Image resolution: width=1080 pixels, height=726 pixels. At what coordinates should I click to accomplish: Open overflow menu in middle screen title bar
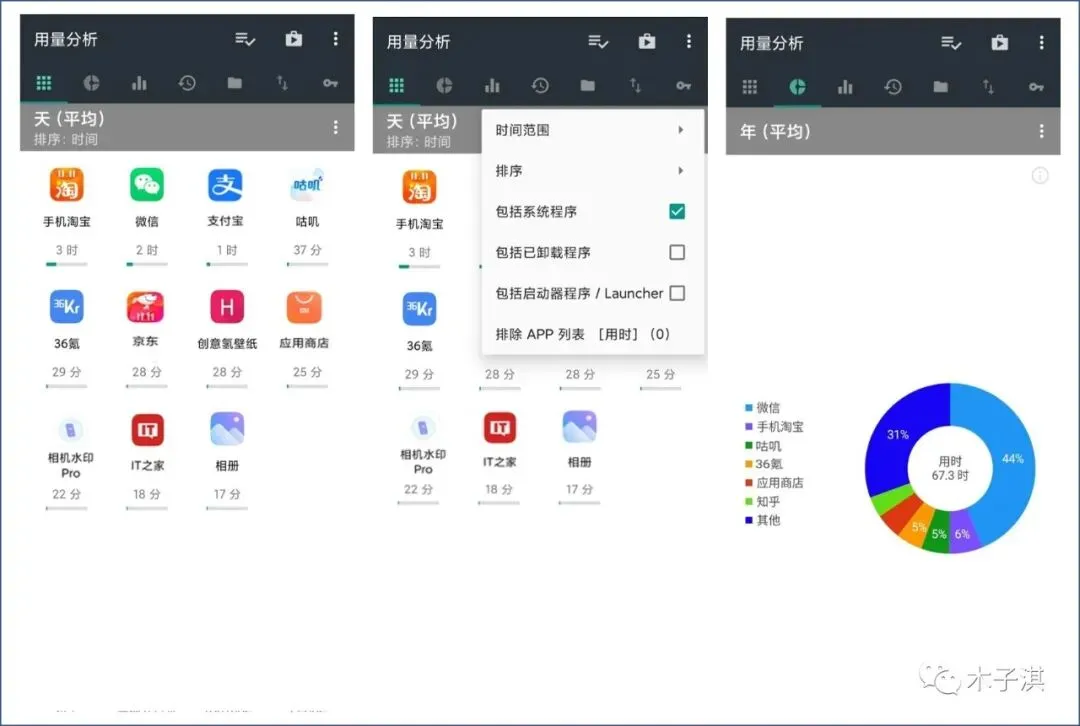689,41
